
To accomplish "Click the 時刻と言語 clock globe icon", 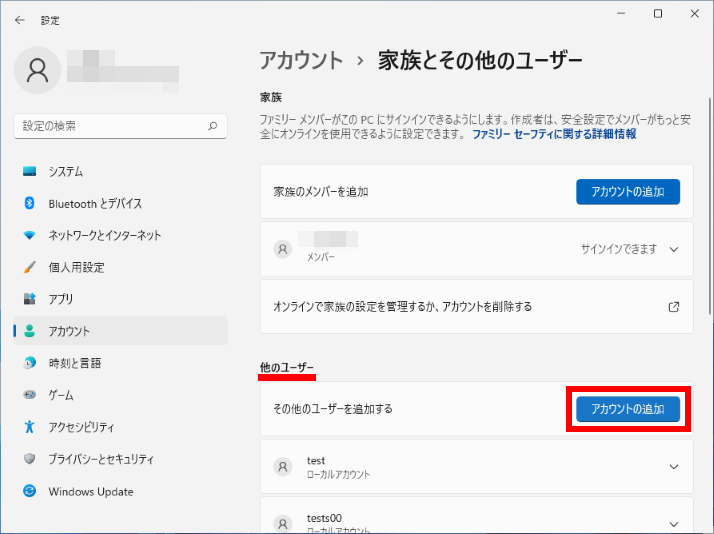I will (x=30, y=363).
